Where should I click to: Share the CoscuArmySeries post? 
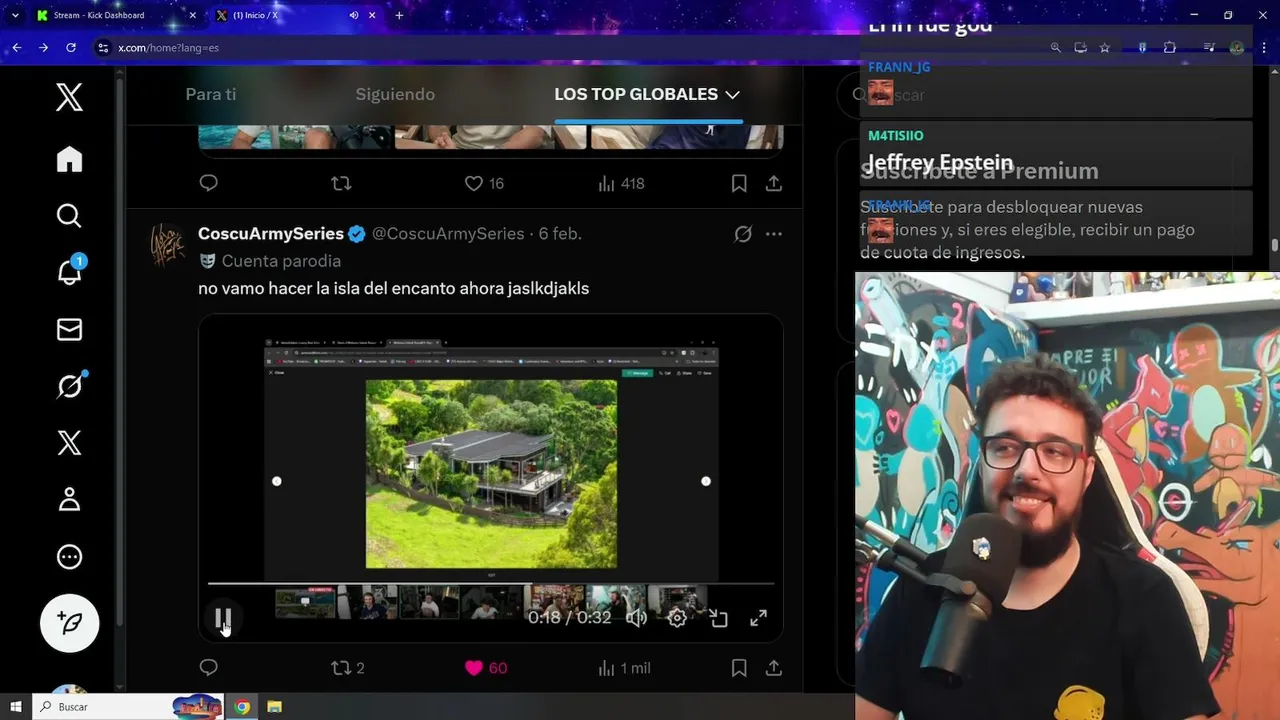pos(774,667)
